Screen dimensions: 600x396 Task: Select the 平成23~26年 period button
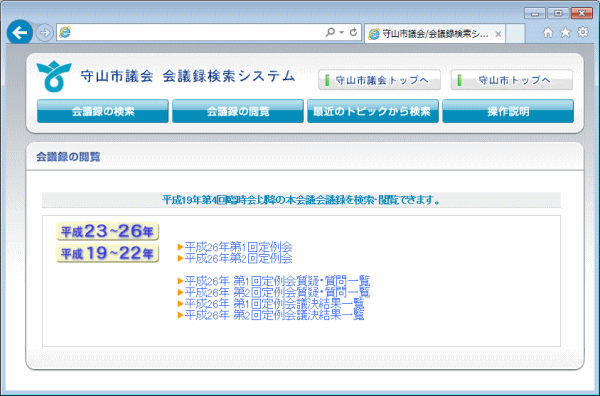pyautogui.click(x=108, y=231)
